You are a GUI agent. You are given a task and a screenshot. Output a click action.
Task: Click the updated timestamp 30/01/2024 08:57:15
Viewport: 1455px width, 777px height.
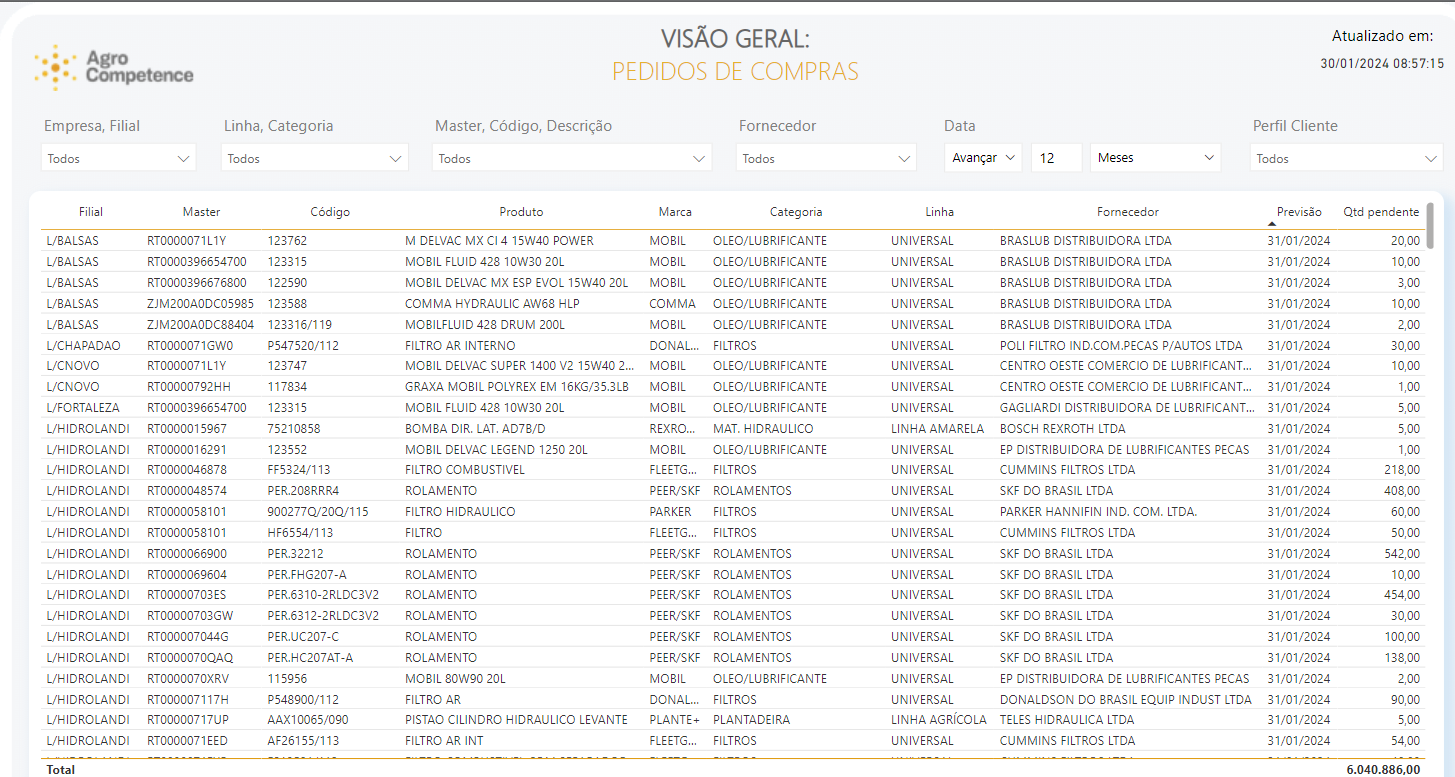[x=1382, y=63]
